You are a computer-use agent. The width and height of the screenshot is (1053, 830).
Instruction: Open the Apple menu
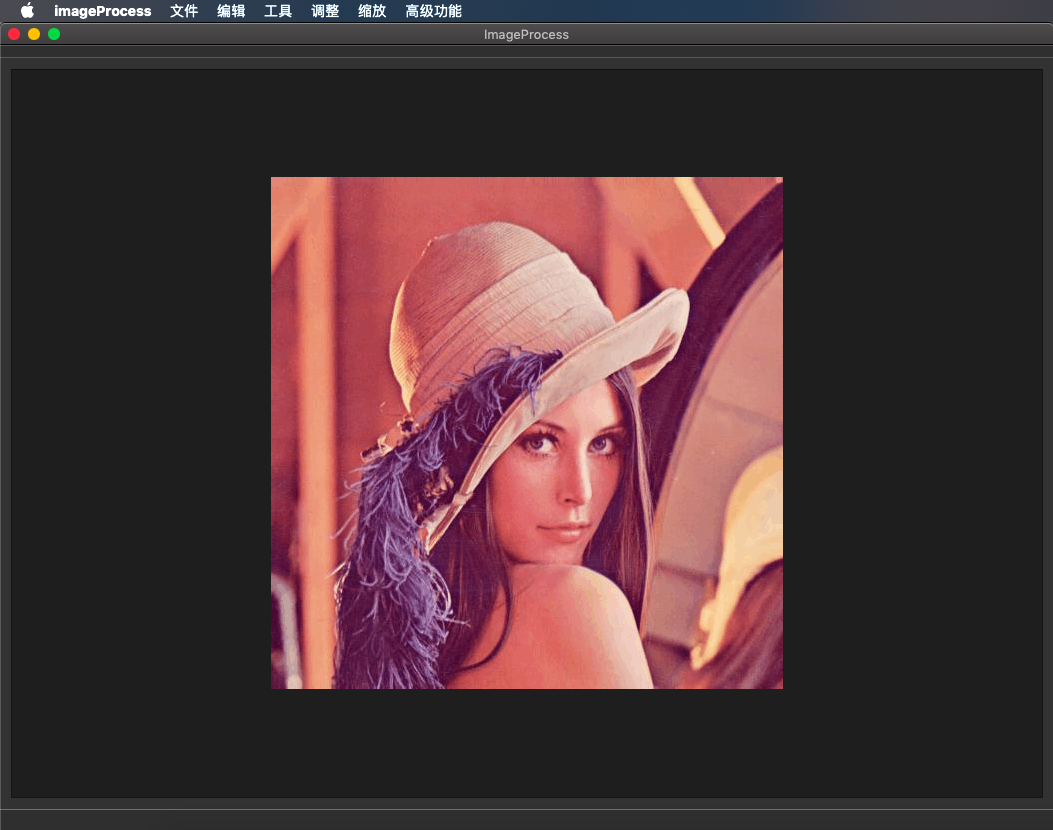pos(27,11)
